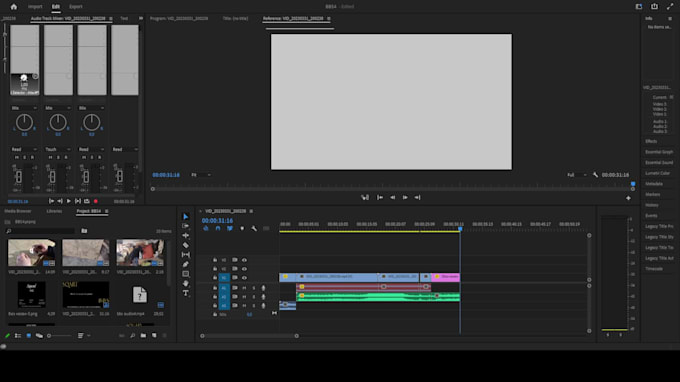Click New Bin folder icon in Project footer
This screenshot has height=382, width=680.
(x=143, y=336)
